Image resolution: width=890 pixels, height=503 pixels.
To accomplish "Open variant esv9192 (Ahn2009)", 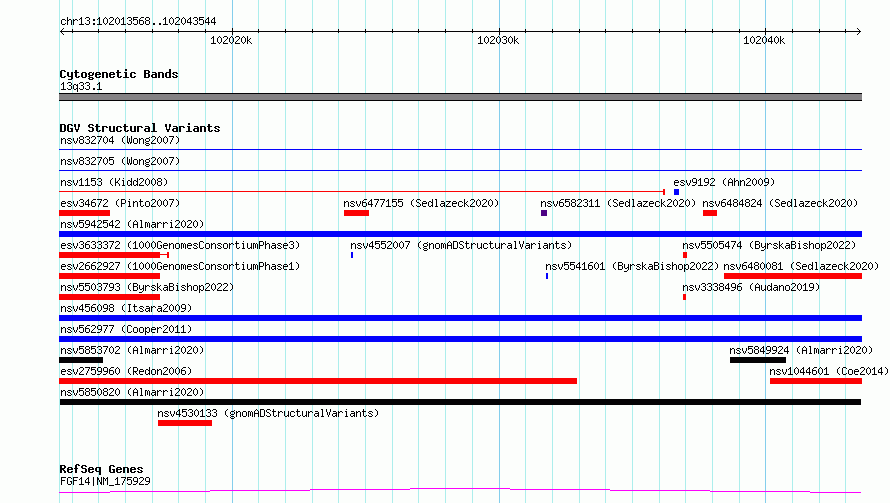I will (724, 182).
